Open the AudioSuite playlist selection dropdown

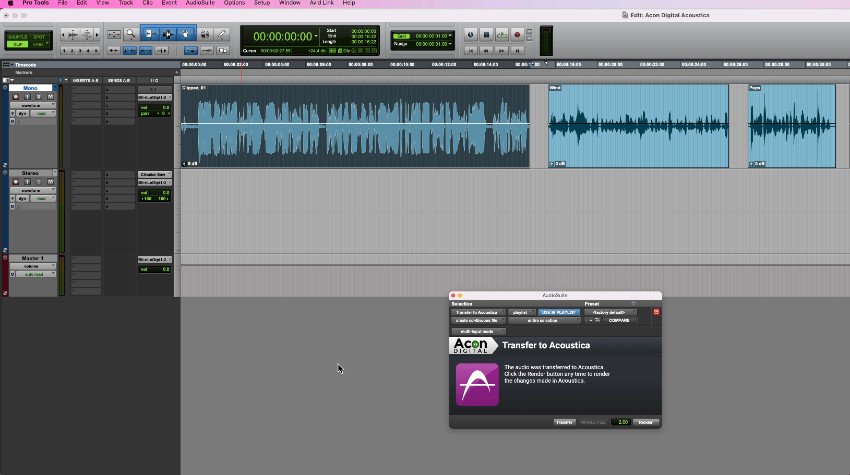[522, 312]
